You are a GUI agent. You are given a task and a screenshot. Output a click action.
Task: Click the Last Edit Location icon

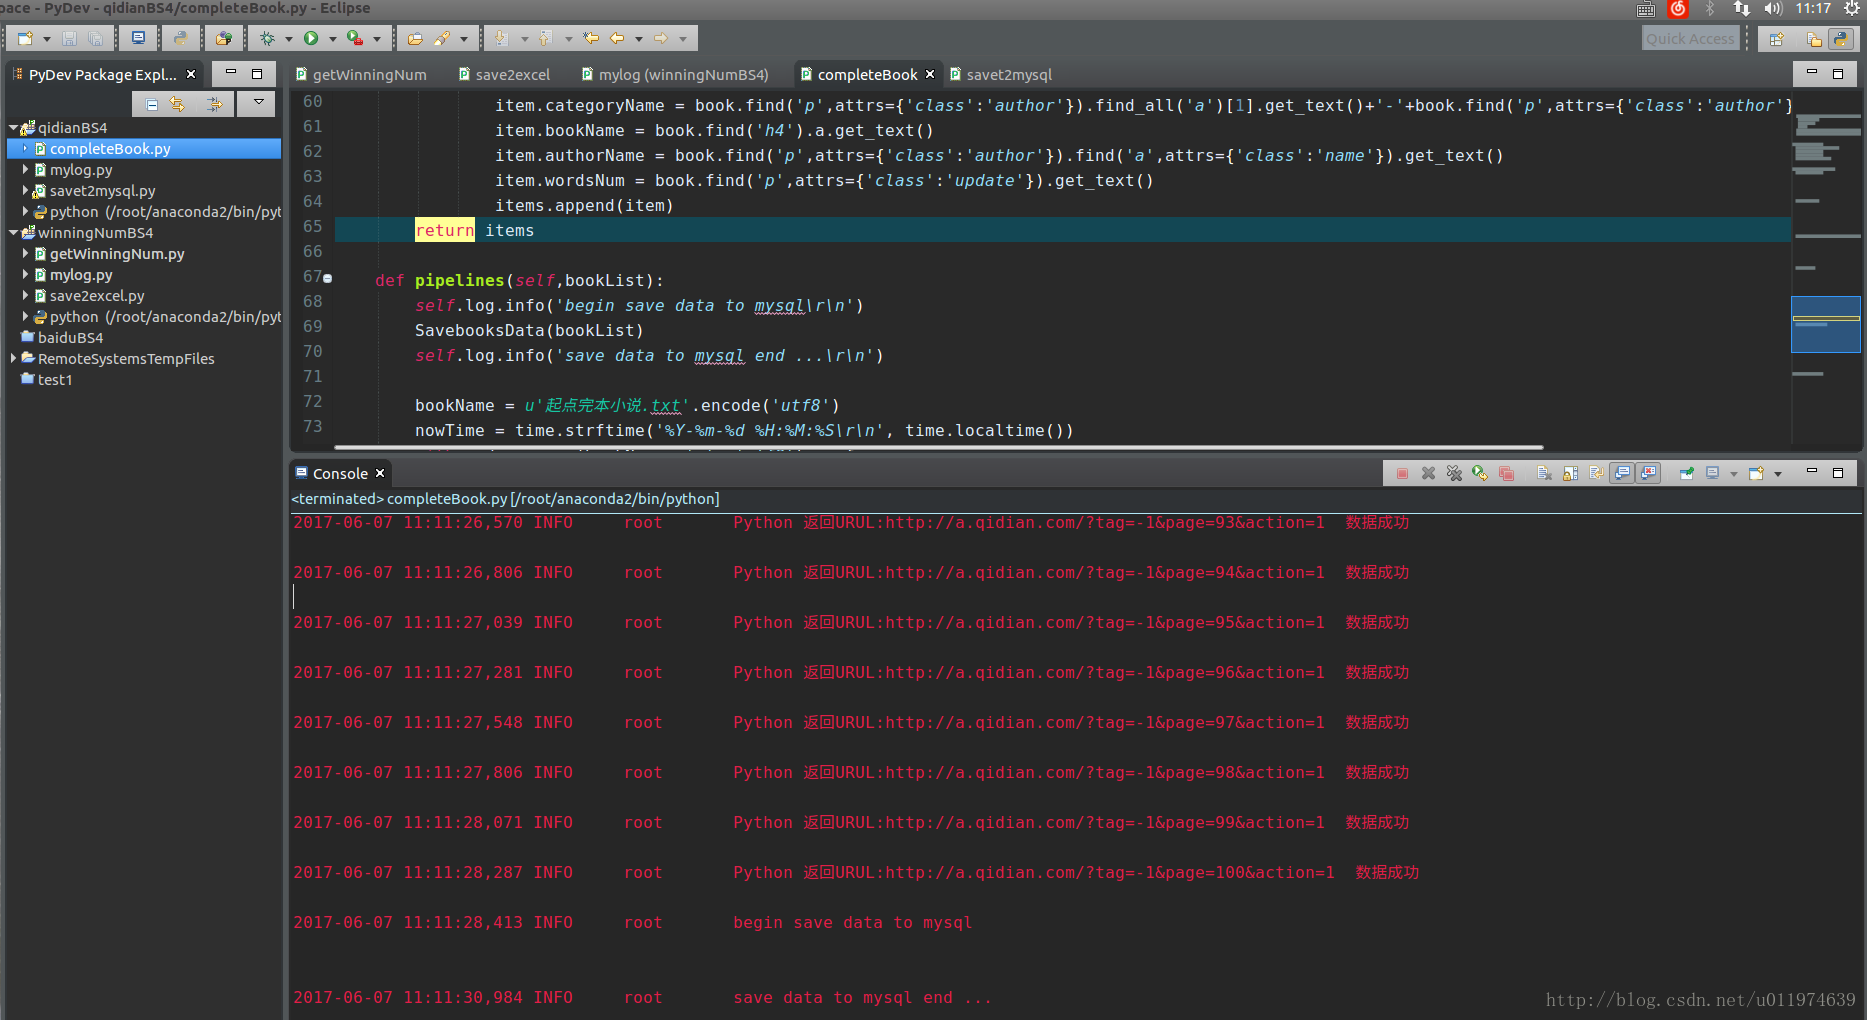pyautogui.click(x=591, y=38)
